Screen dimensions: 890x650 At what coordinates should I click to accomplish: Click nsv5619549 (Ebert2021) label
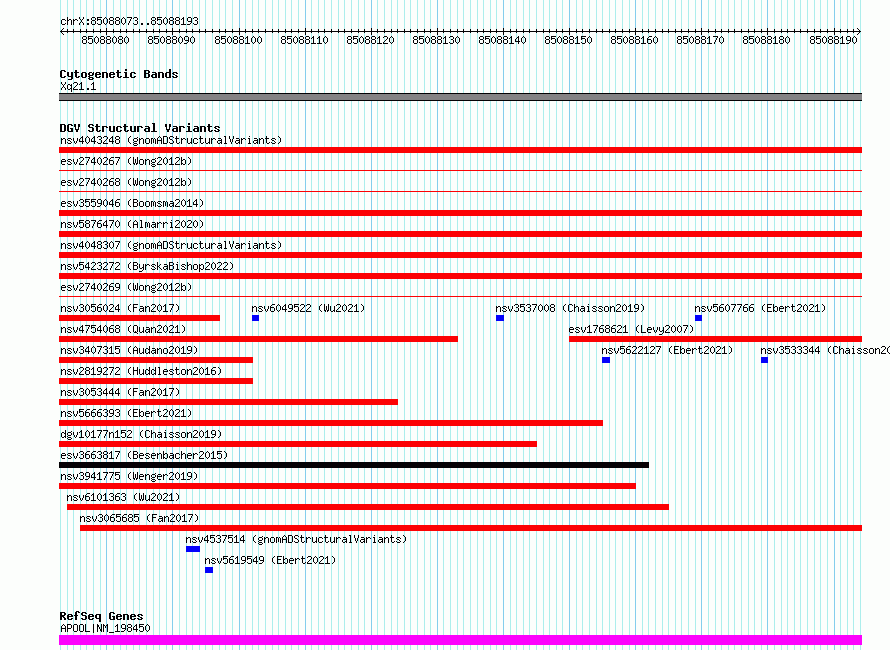[270, 560]
